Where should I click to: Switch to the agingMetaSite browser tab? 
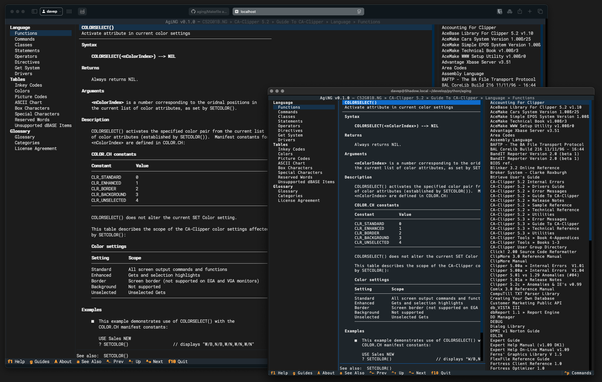pyautogui.click(x=209, y=12)
